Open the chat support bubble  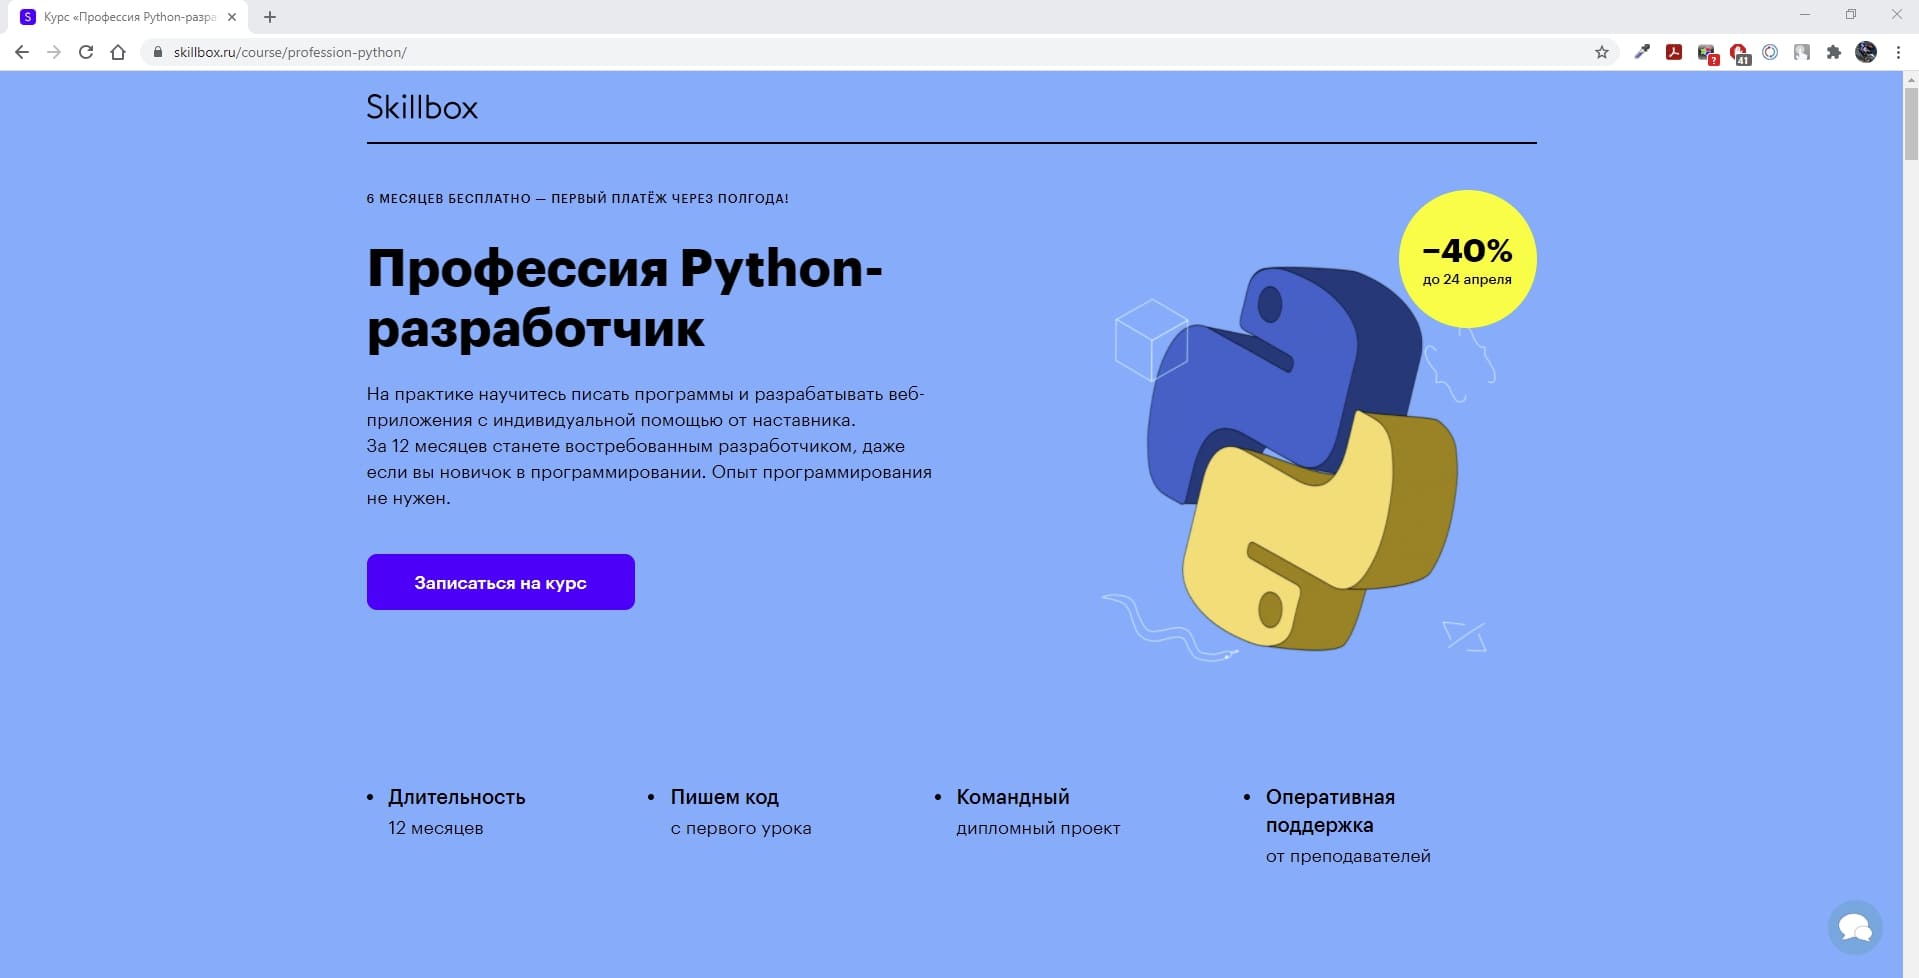point(1855,928)
